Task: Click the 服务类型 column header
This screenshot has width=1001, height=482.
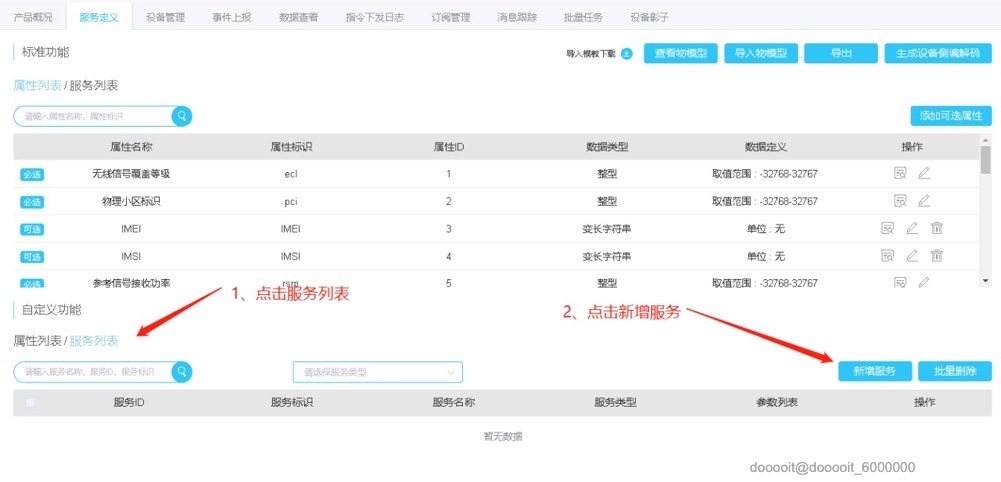Action: click(615, 403)
